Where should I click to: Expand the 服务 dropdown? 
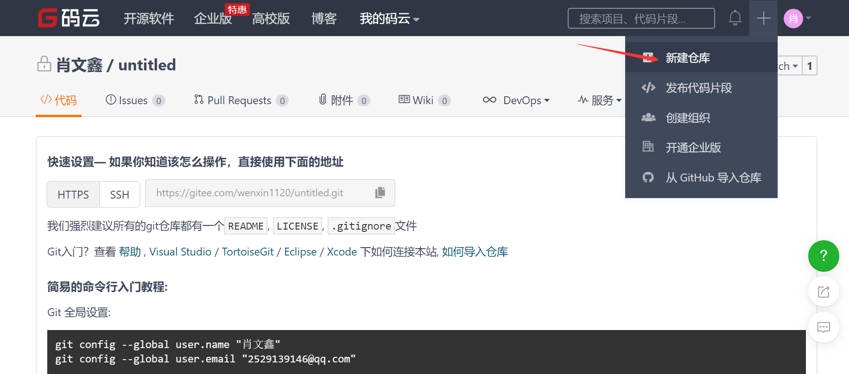pos(599,100)
